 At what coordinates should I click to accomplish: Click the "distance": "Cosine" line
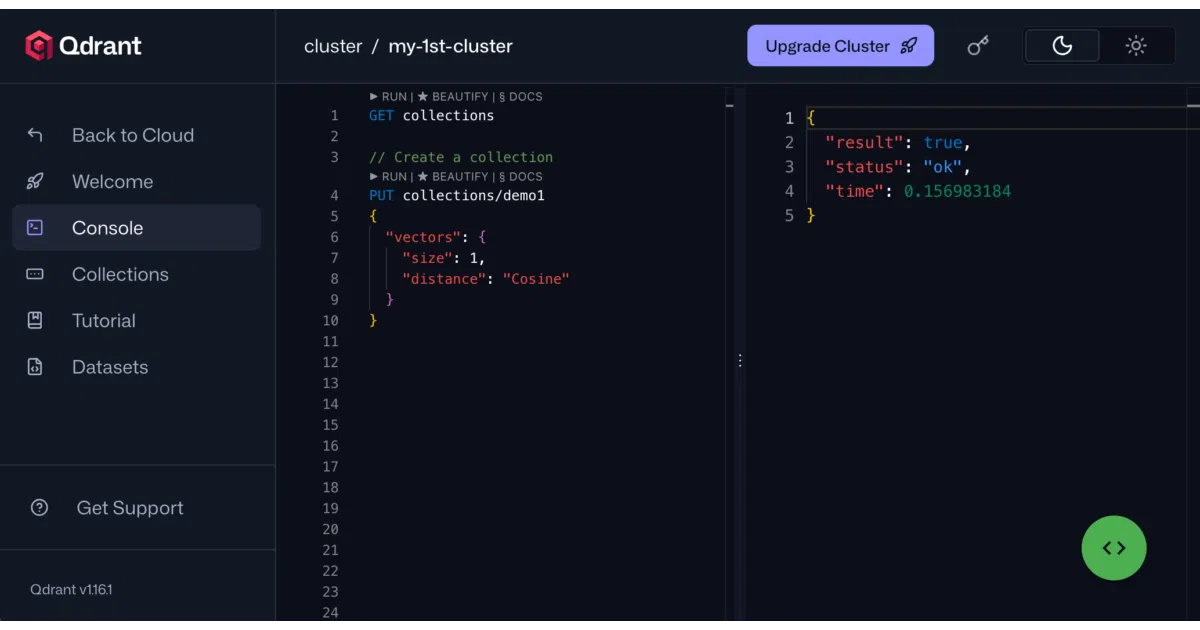[486, 279]
